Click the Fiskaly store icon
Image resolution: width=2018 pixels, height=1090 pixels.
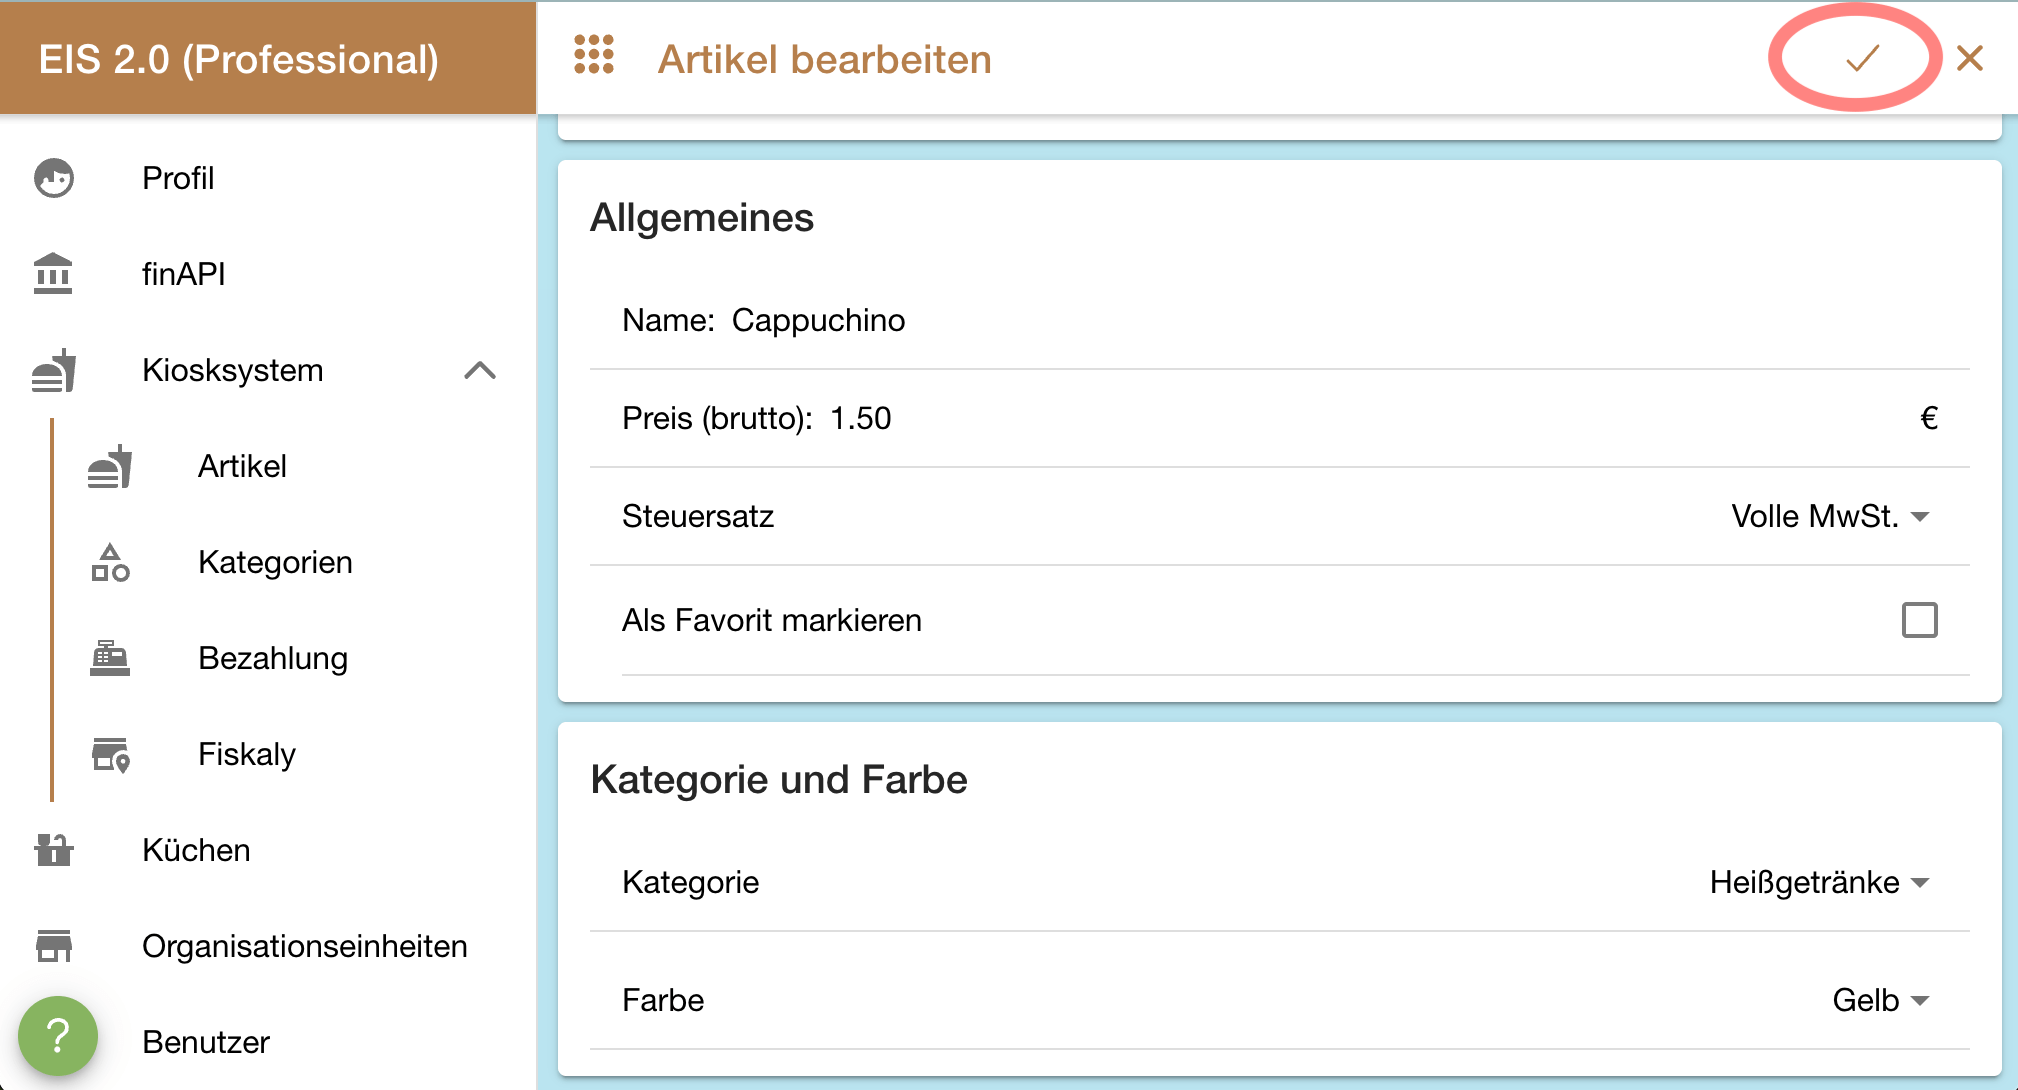[x=110, y=754]
